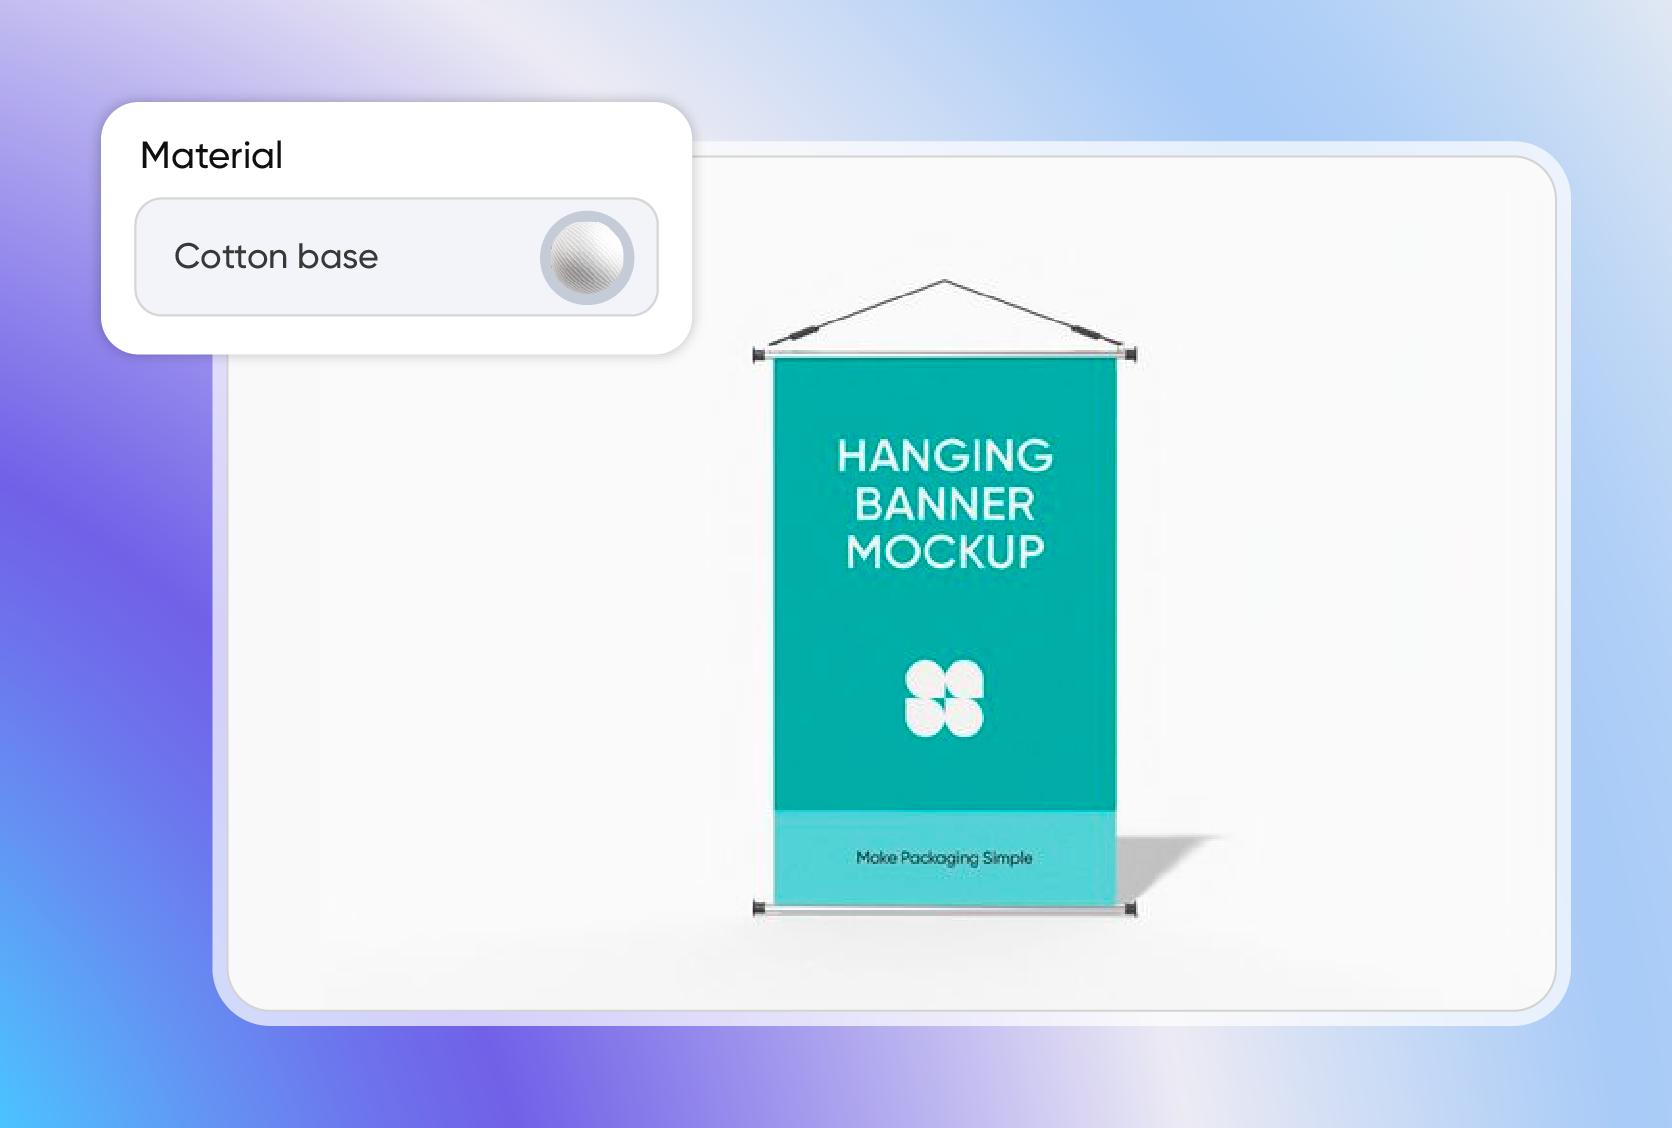
Task: Click the word HANGING on the banner
Action: [945, 456]
